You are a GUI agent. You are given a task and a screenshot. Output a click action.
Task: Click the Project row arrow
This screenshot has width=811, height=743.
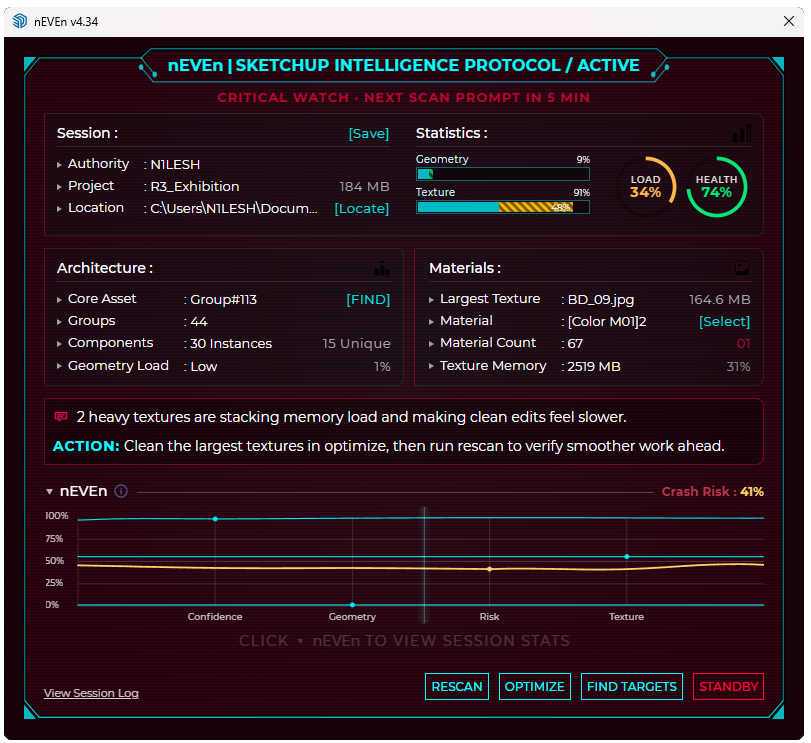coord(59,187)
